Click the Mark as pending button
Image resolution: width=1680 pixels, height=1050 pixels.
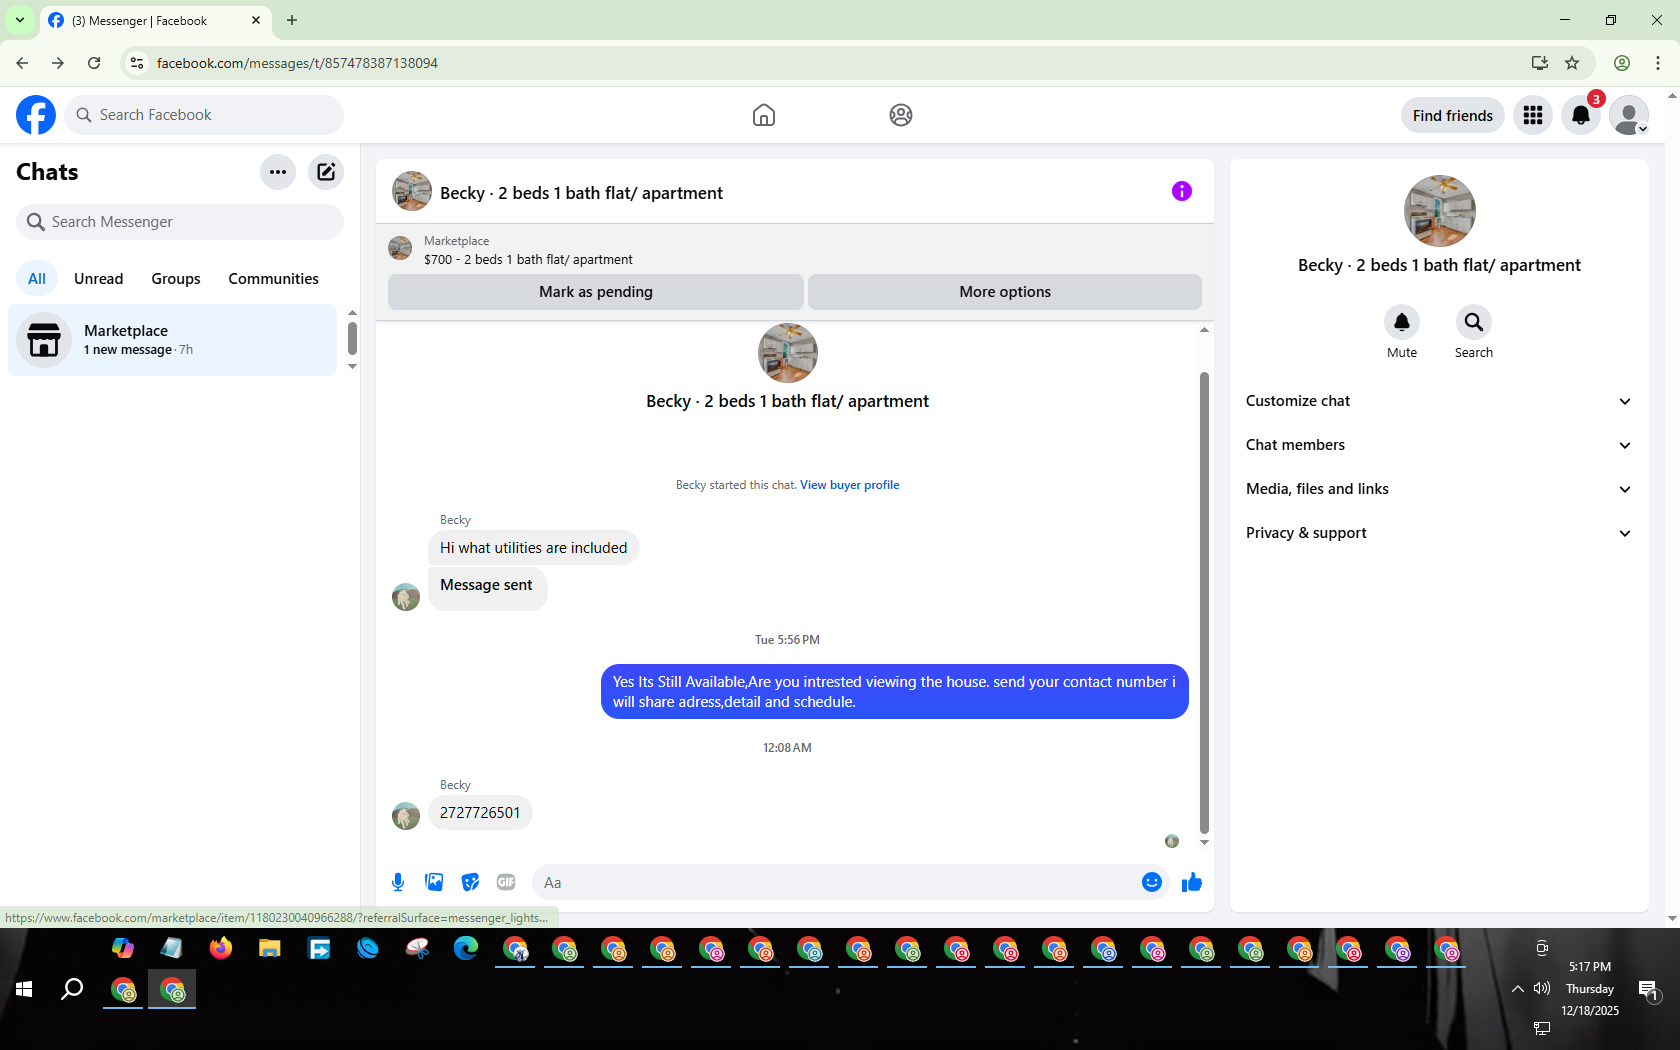click(596, 292)
